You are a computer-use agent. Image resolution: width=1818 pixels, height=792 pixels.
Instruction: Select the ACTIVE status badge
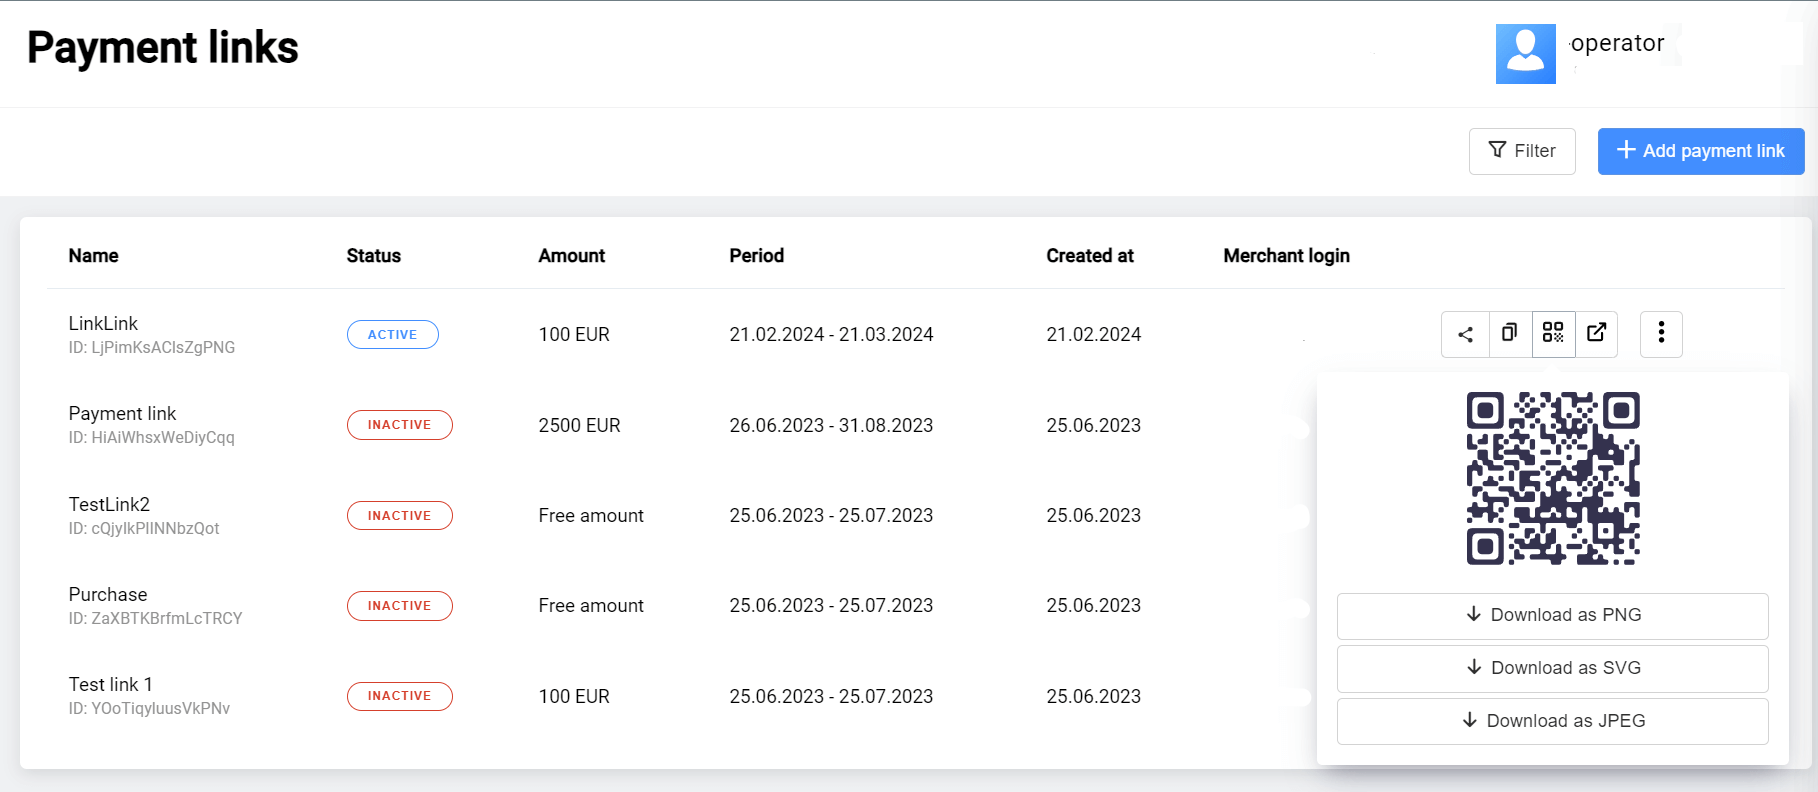pos(392,335)
